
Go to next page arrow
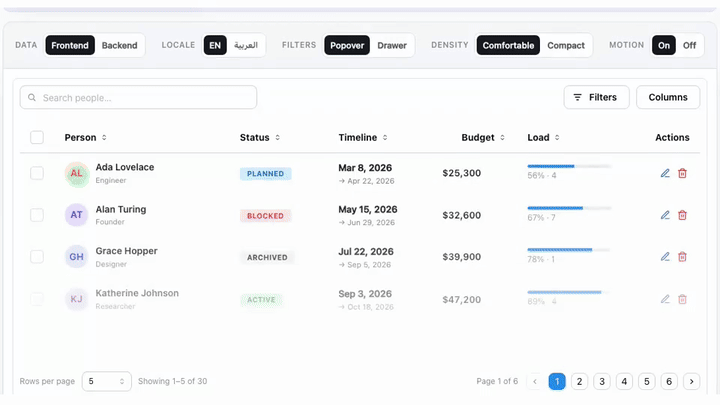point(692,381)
